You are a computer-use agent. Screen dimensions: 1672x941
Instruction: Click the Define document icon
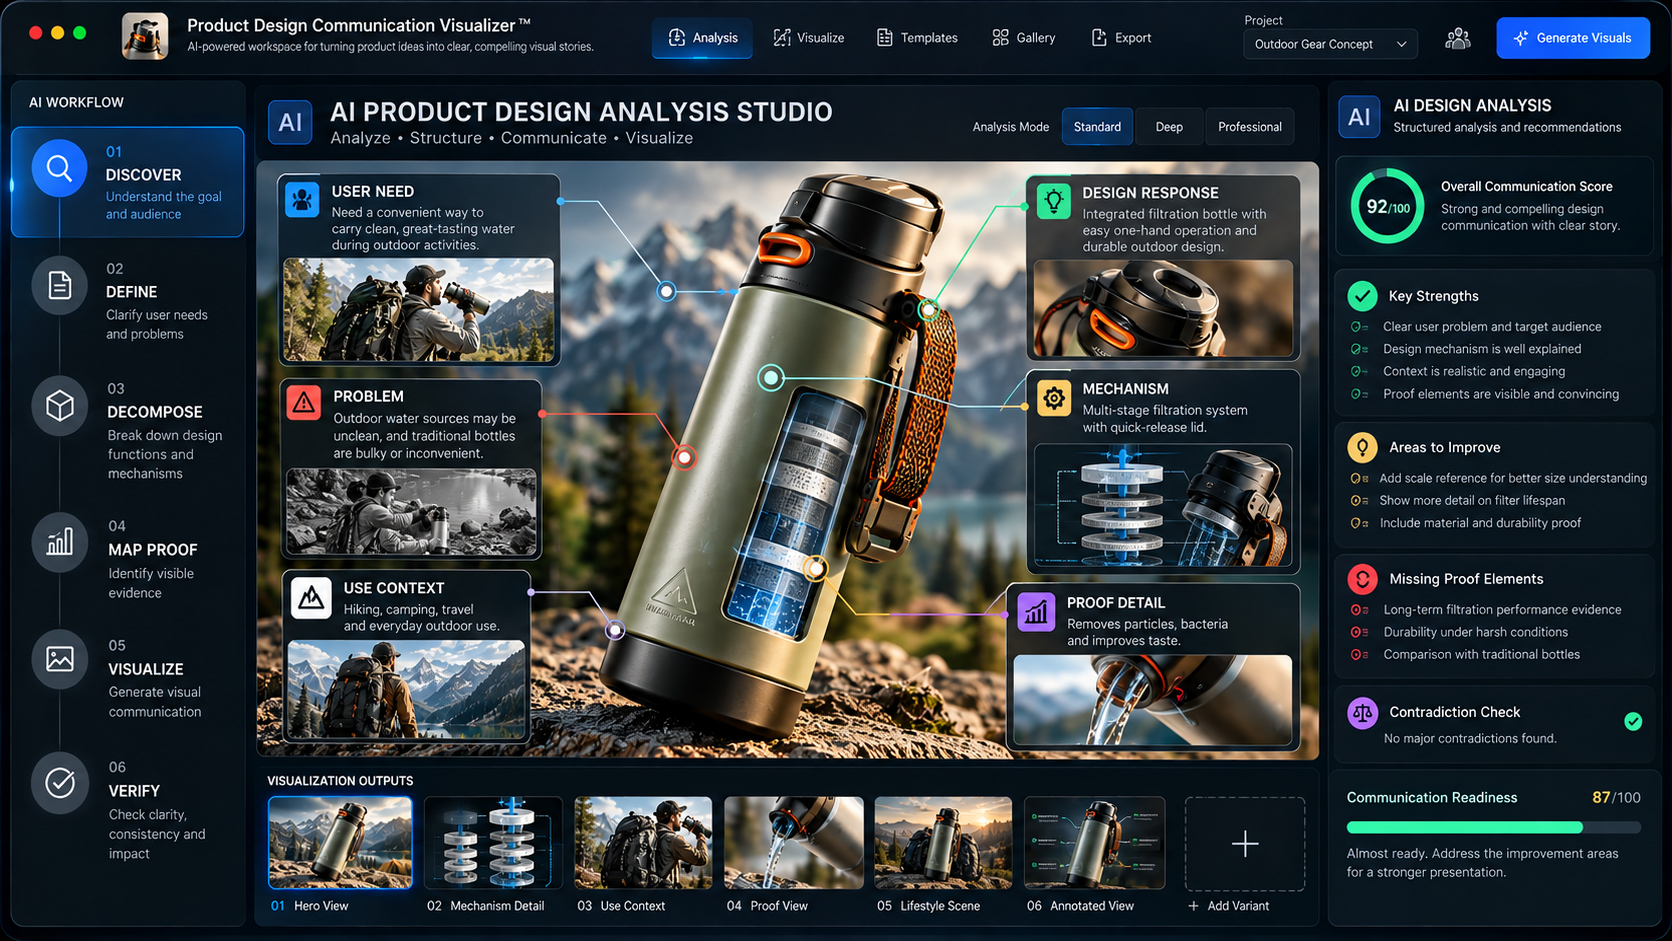pyautogui.click(x=60, y=286)
